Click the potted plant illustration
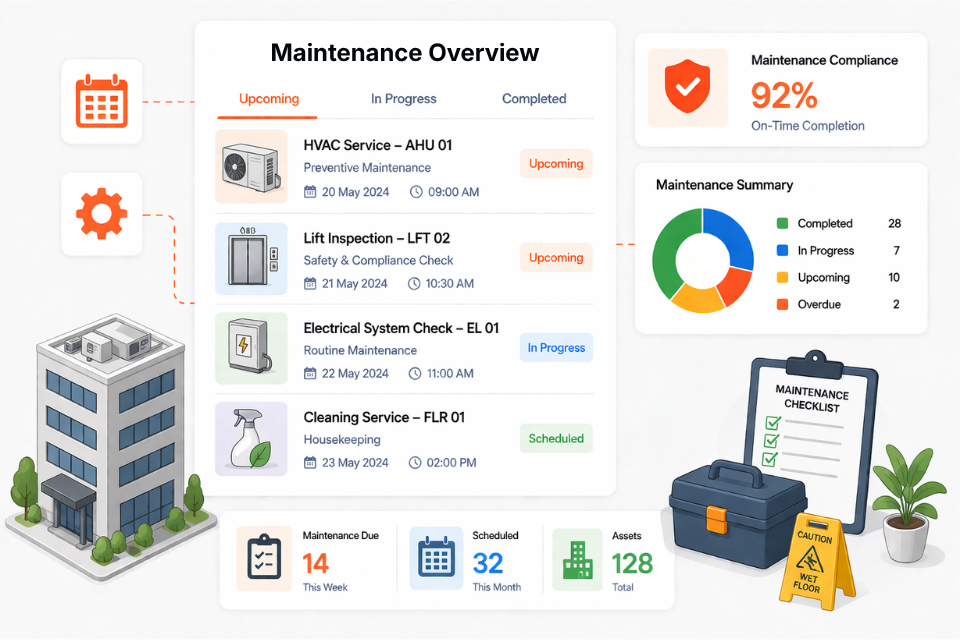This screenshot has width=960, height=640. tap(908, 503)
